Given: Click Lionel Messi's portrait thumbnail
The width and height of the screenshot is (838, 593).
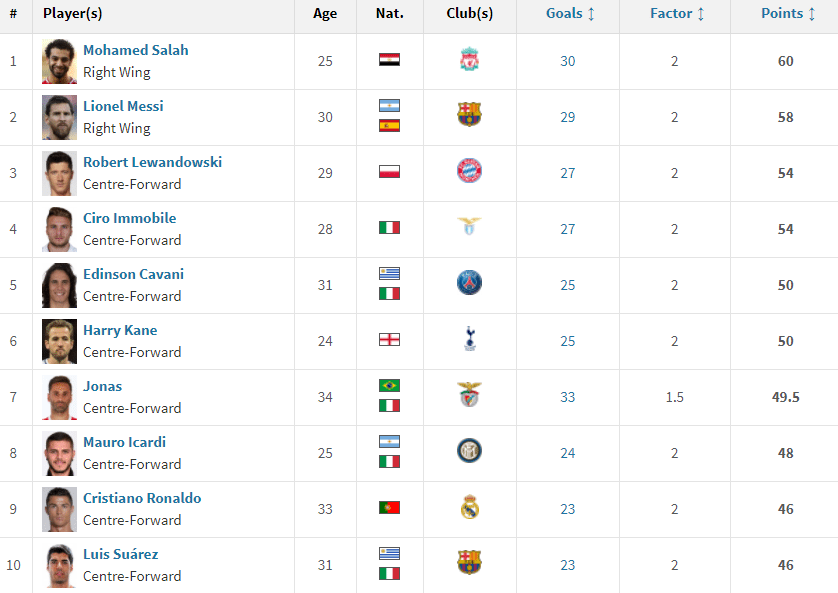Looking at the screenshot, I should click(x=59, y=117).
